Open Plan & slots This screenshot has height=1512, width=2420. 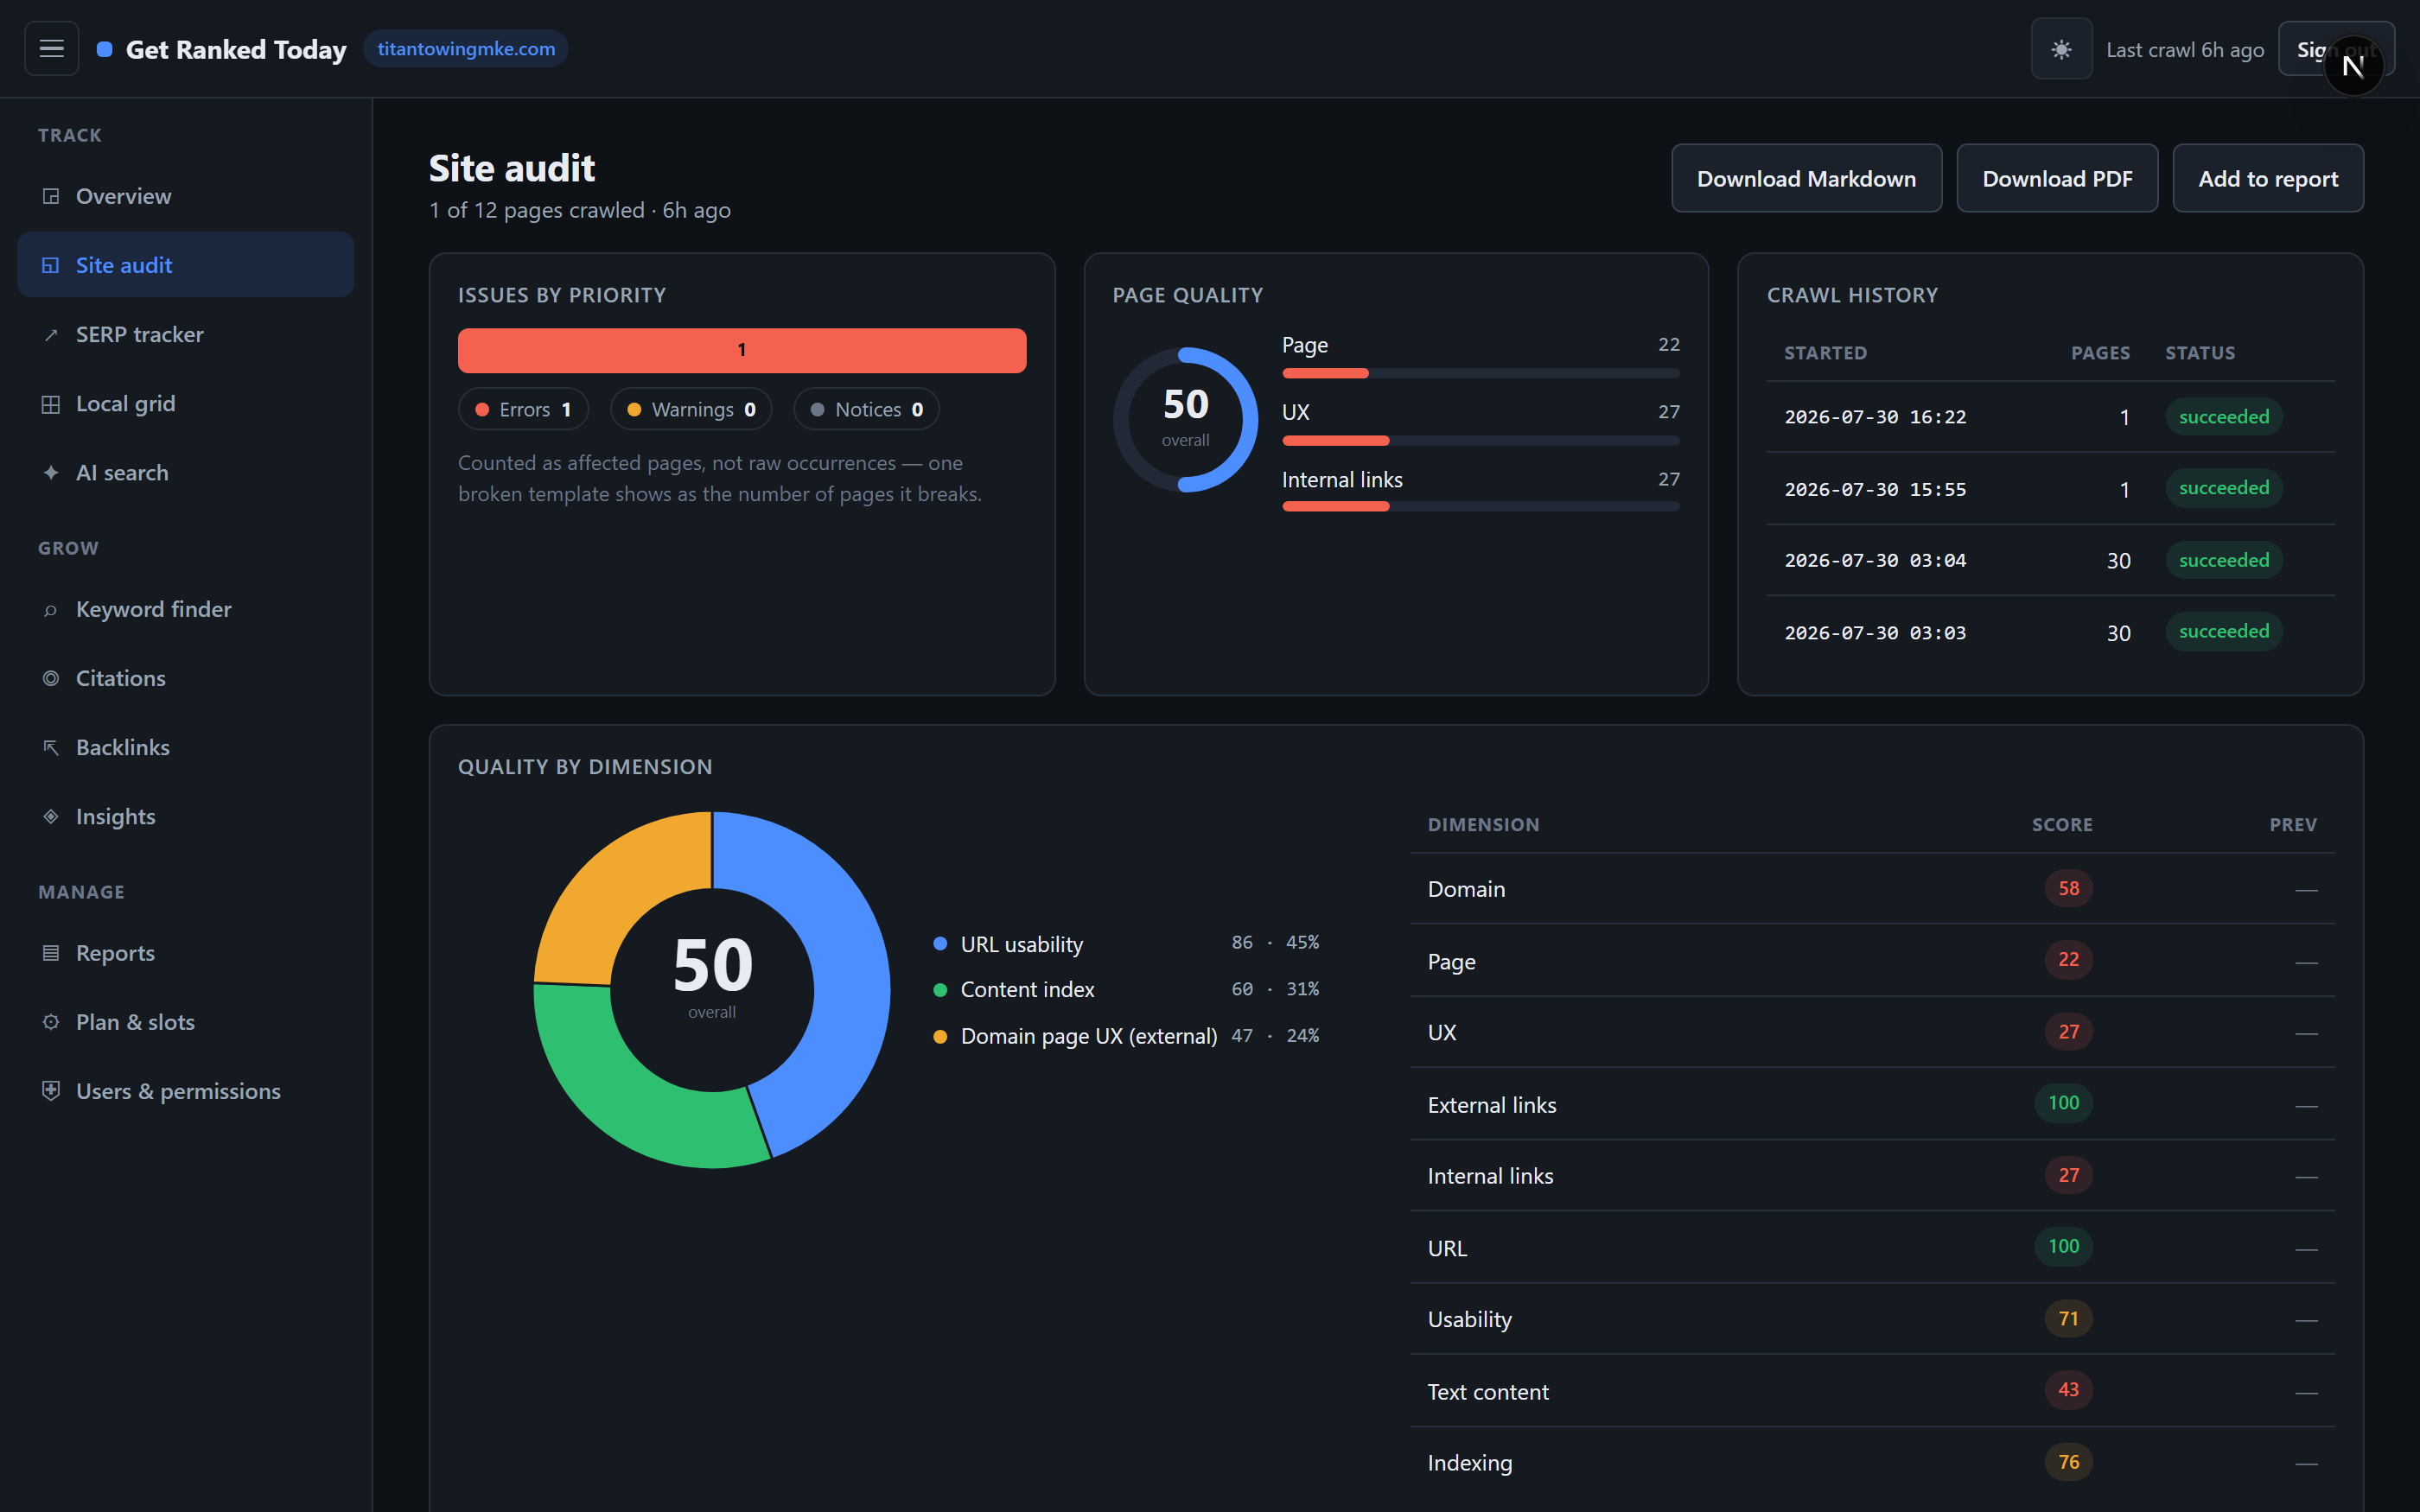tap(186, 1022)
